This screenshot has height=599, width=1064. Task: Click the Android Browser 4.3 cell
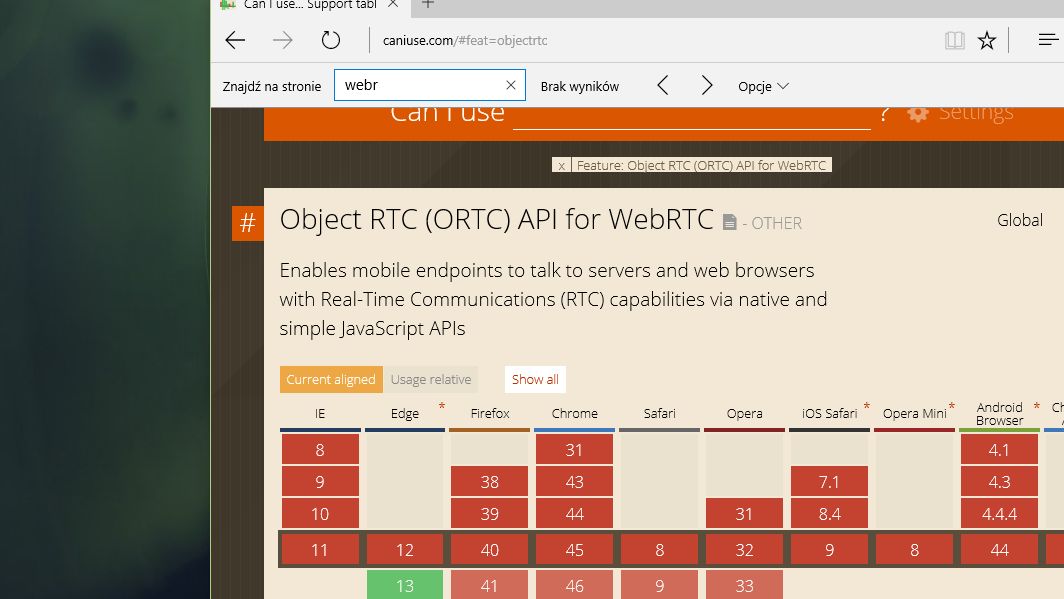click(999, 482)
